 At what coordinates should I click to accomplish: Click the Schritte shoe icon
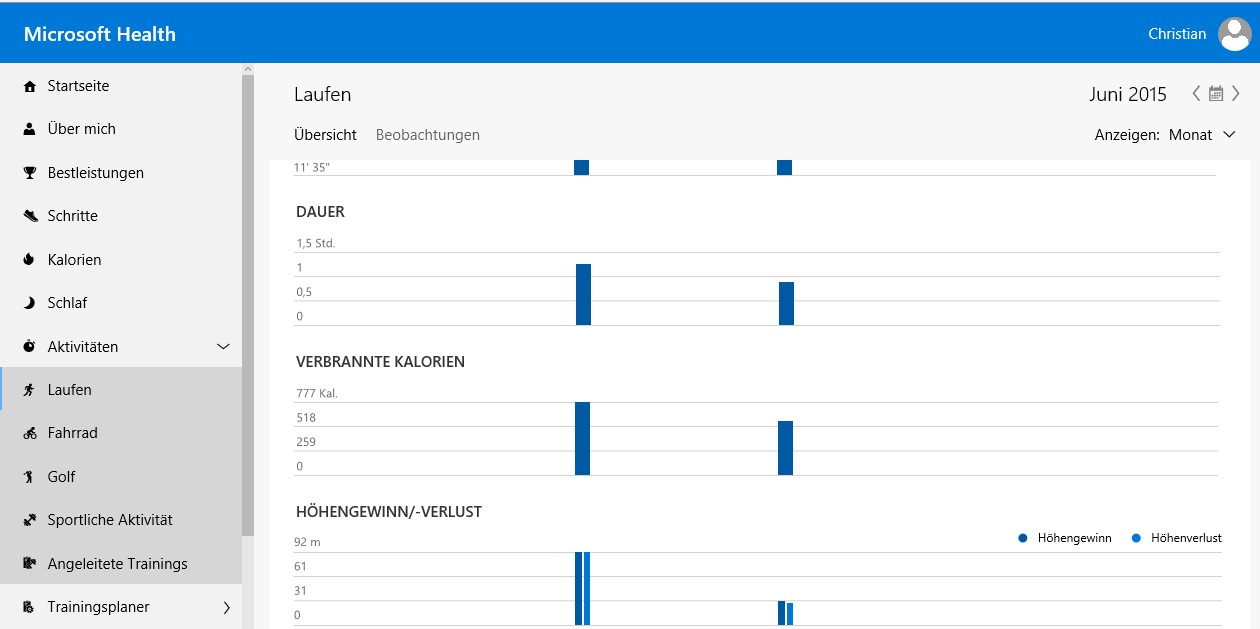point(29,216)
